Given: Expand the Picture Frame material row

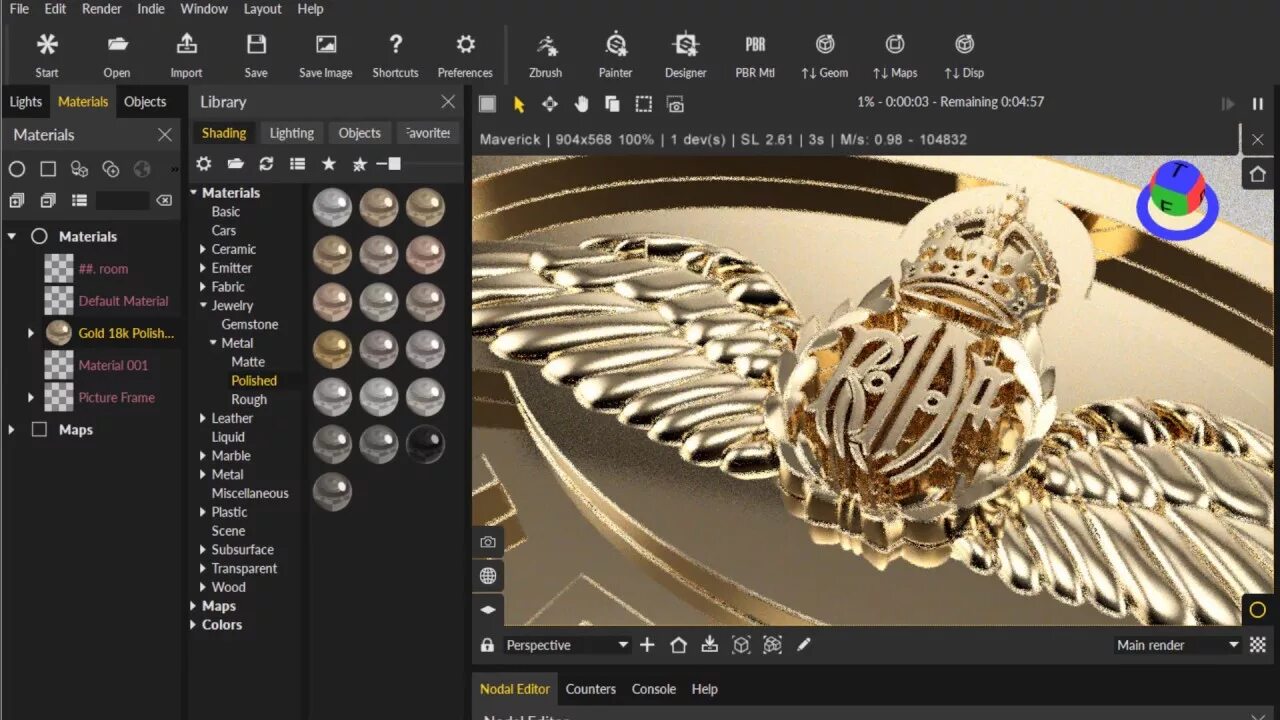Looking at the screenshot, I should 31,398.
